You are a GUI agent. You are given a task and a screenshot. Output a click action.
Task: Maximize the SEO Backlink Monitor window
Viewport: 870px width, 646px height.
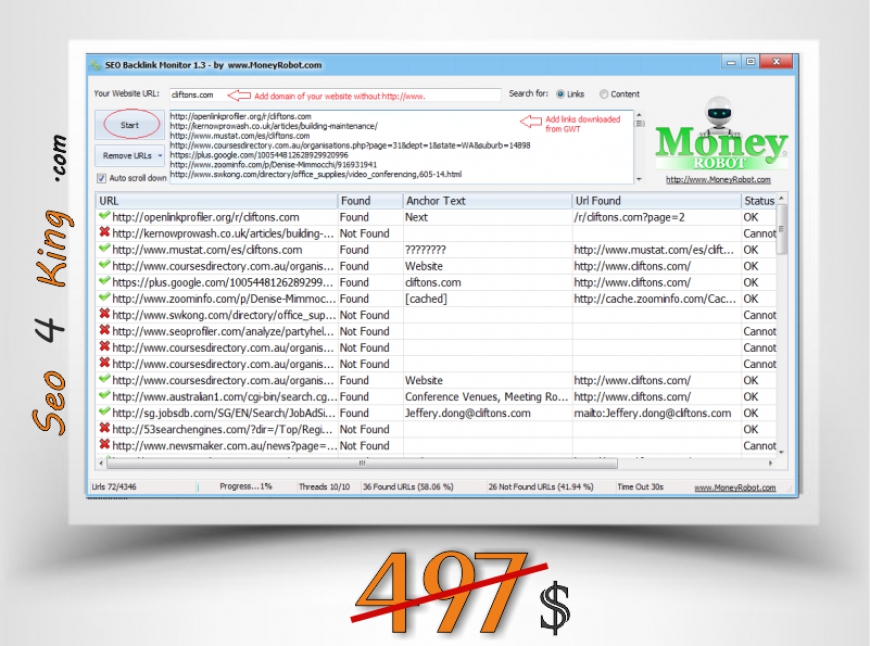click(x=750, y=62)
